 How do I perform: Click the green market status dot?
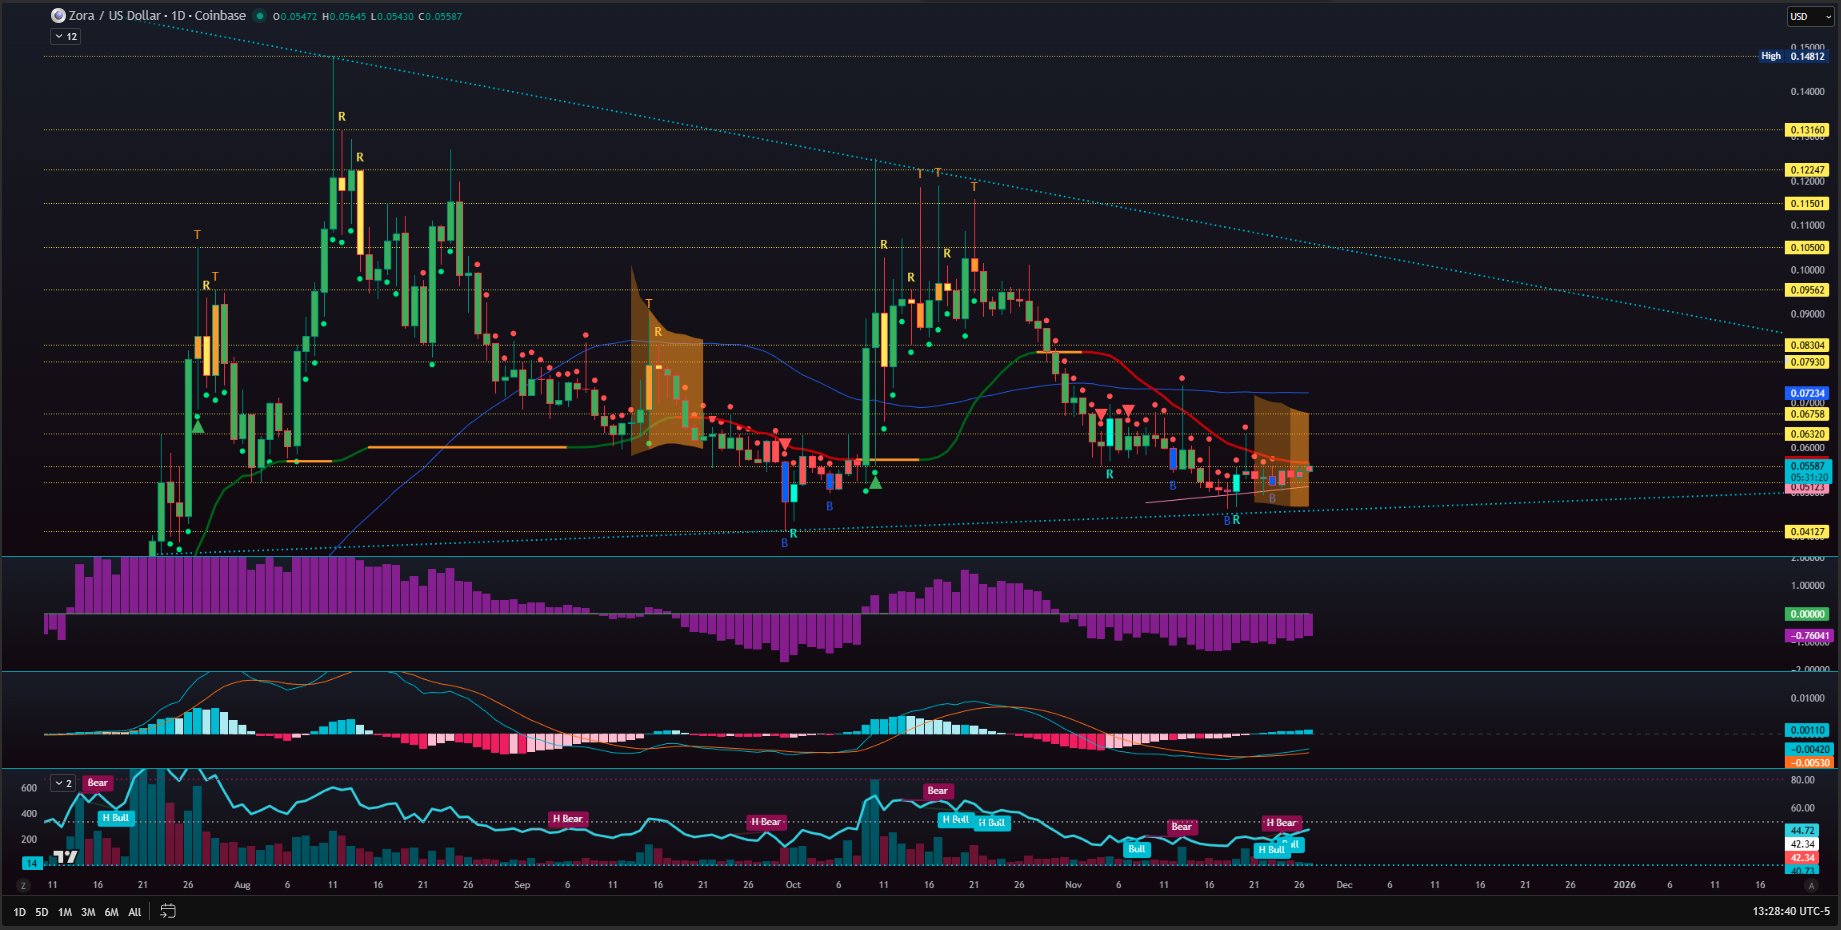click(x=260, y=16)
